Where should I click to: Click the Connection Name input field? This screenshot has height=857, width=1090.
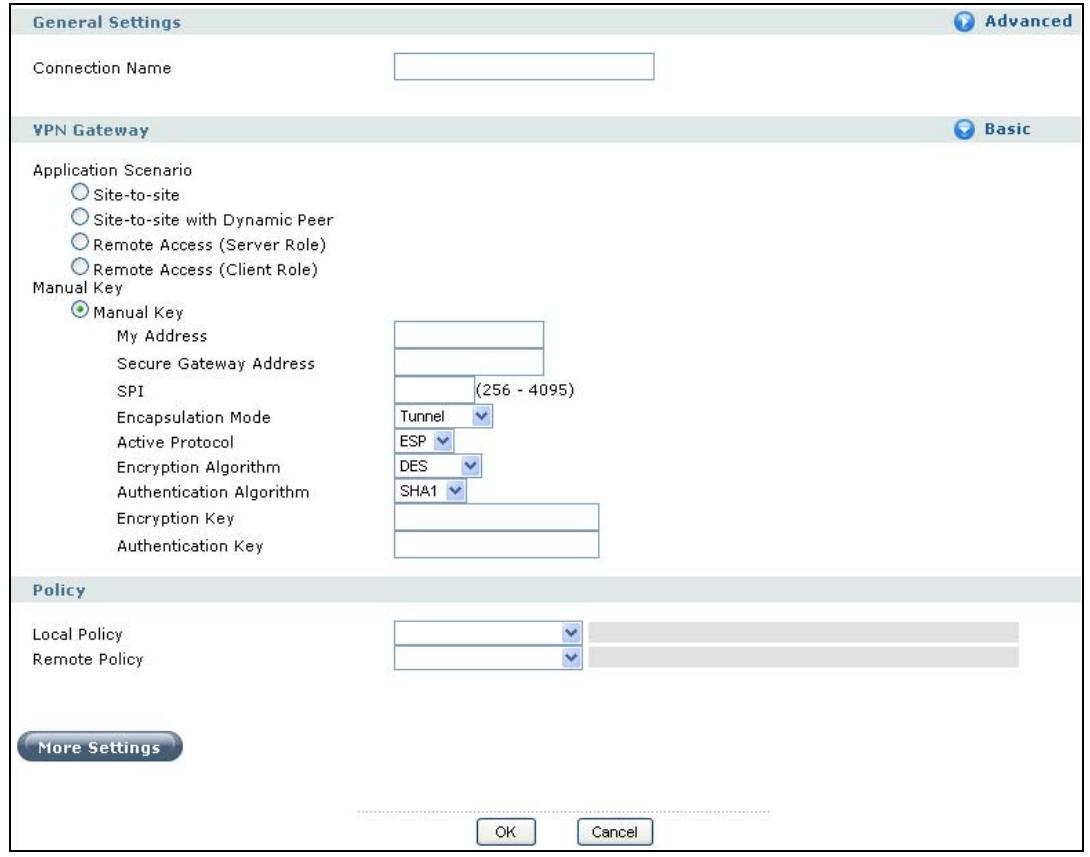tap(523, 67)
